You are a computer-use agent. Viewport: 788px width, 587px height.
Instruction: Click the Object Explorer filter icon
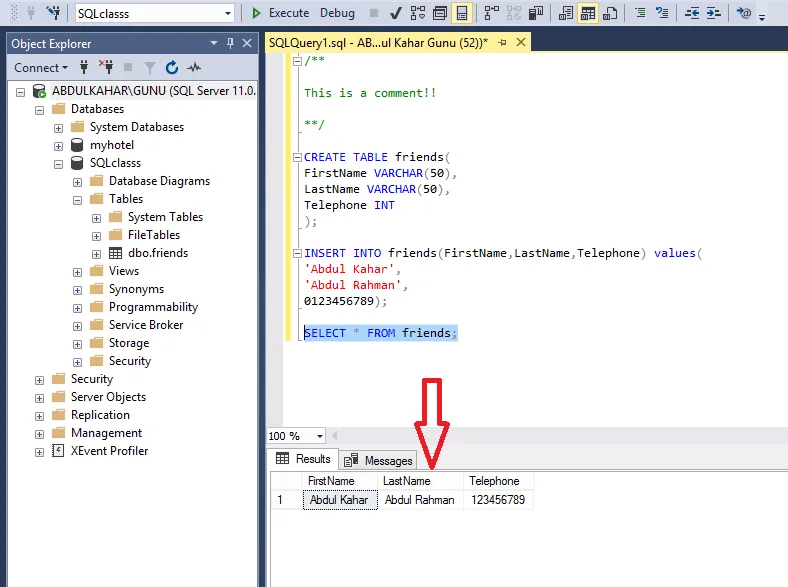point(150,67)
